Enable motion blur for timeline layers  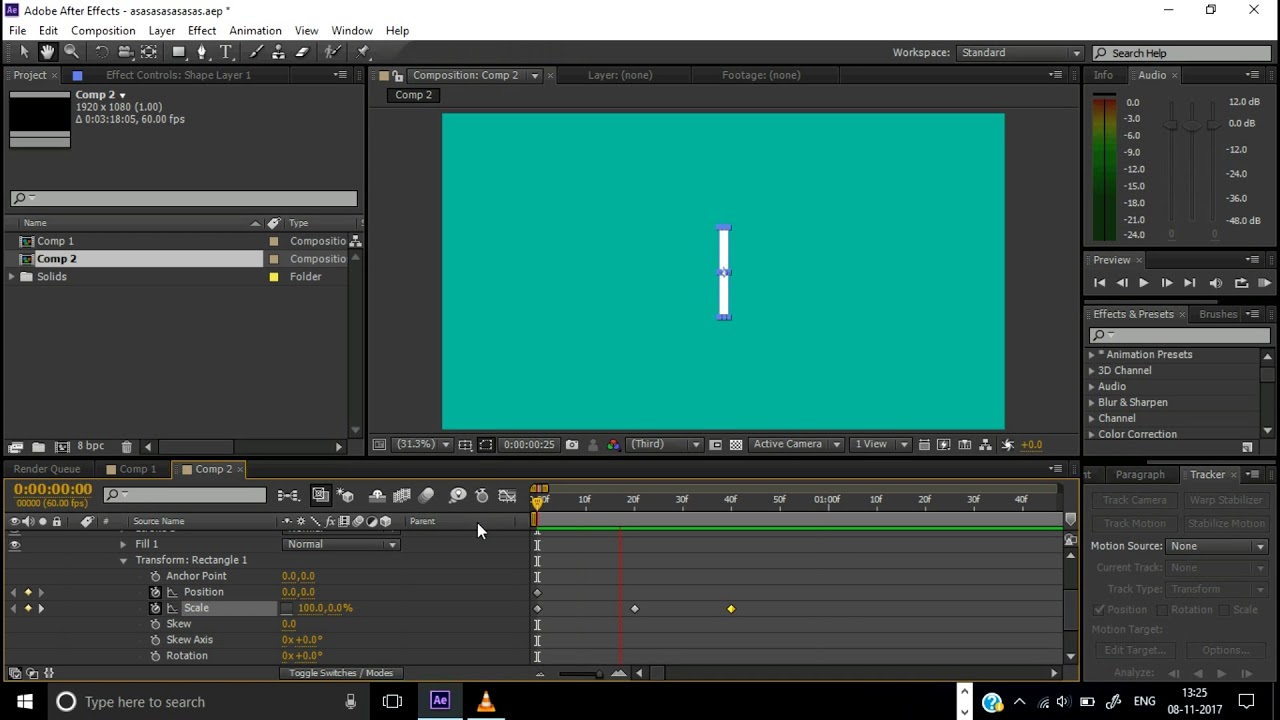click(426, 496)
